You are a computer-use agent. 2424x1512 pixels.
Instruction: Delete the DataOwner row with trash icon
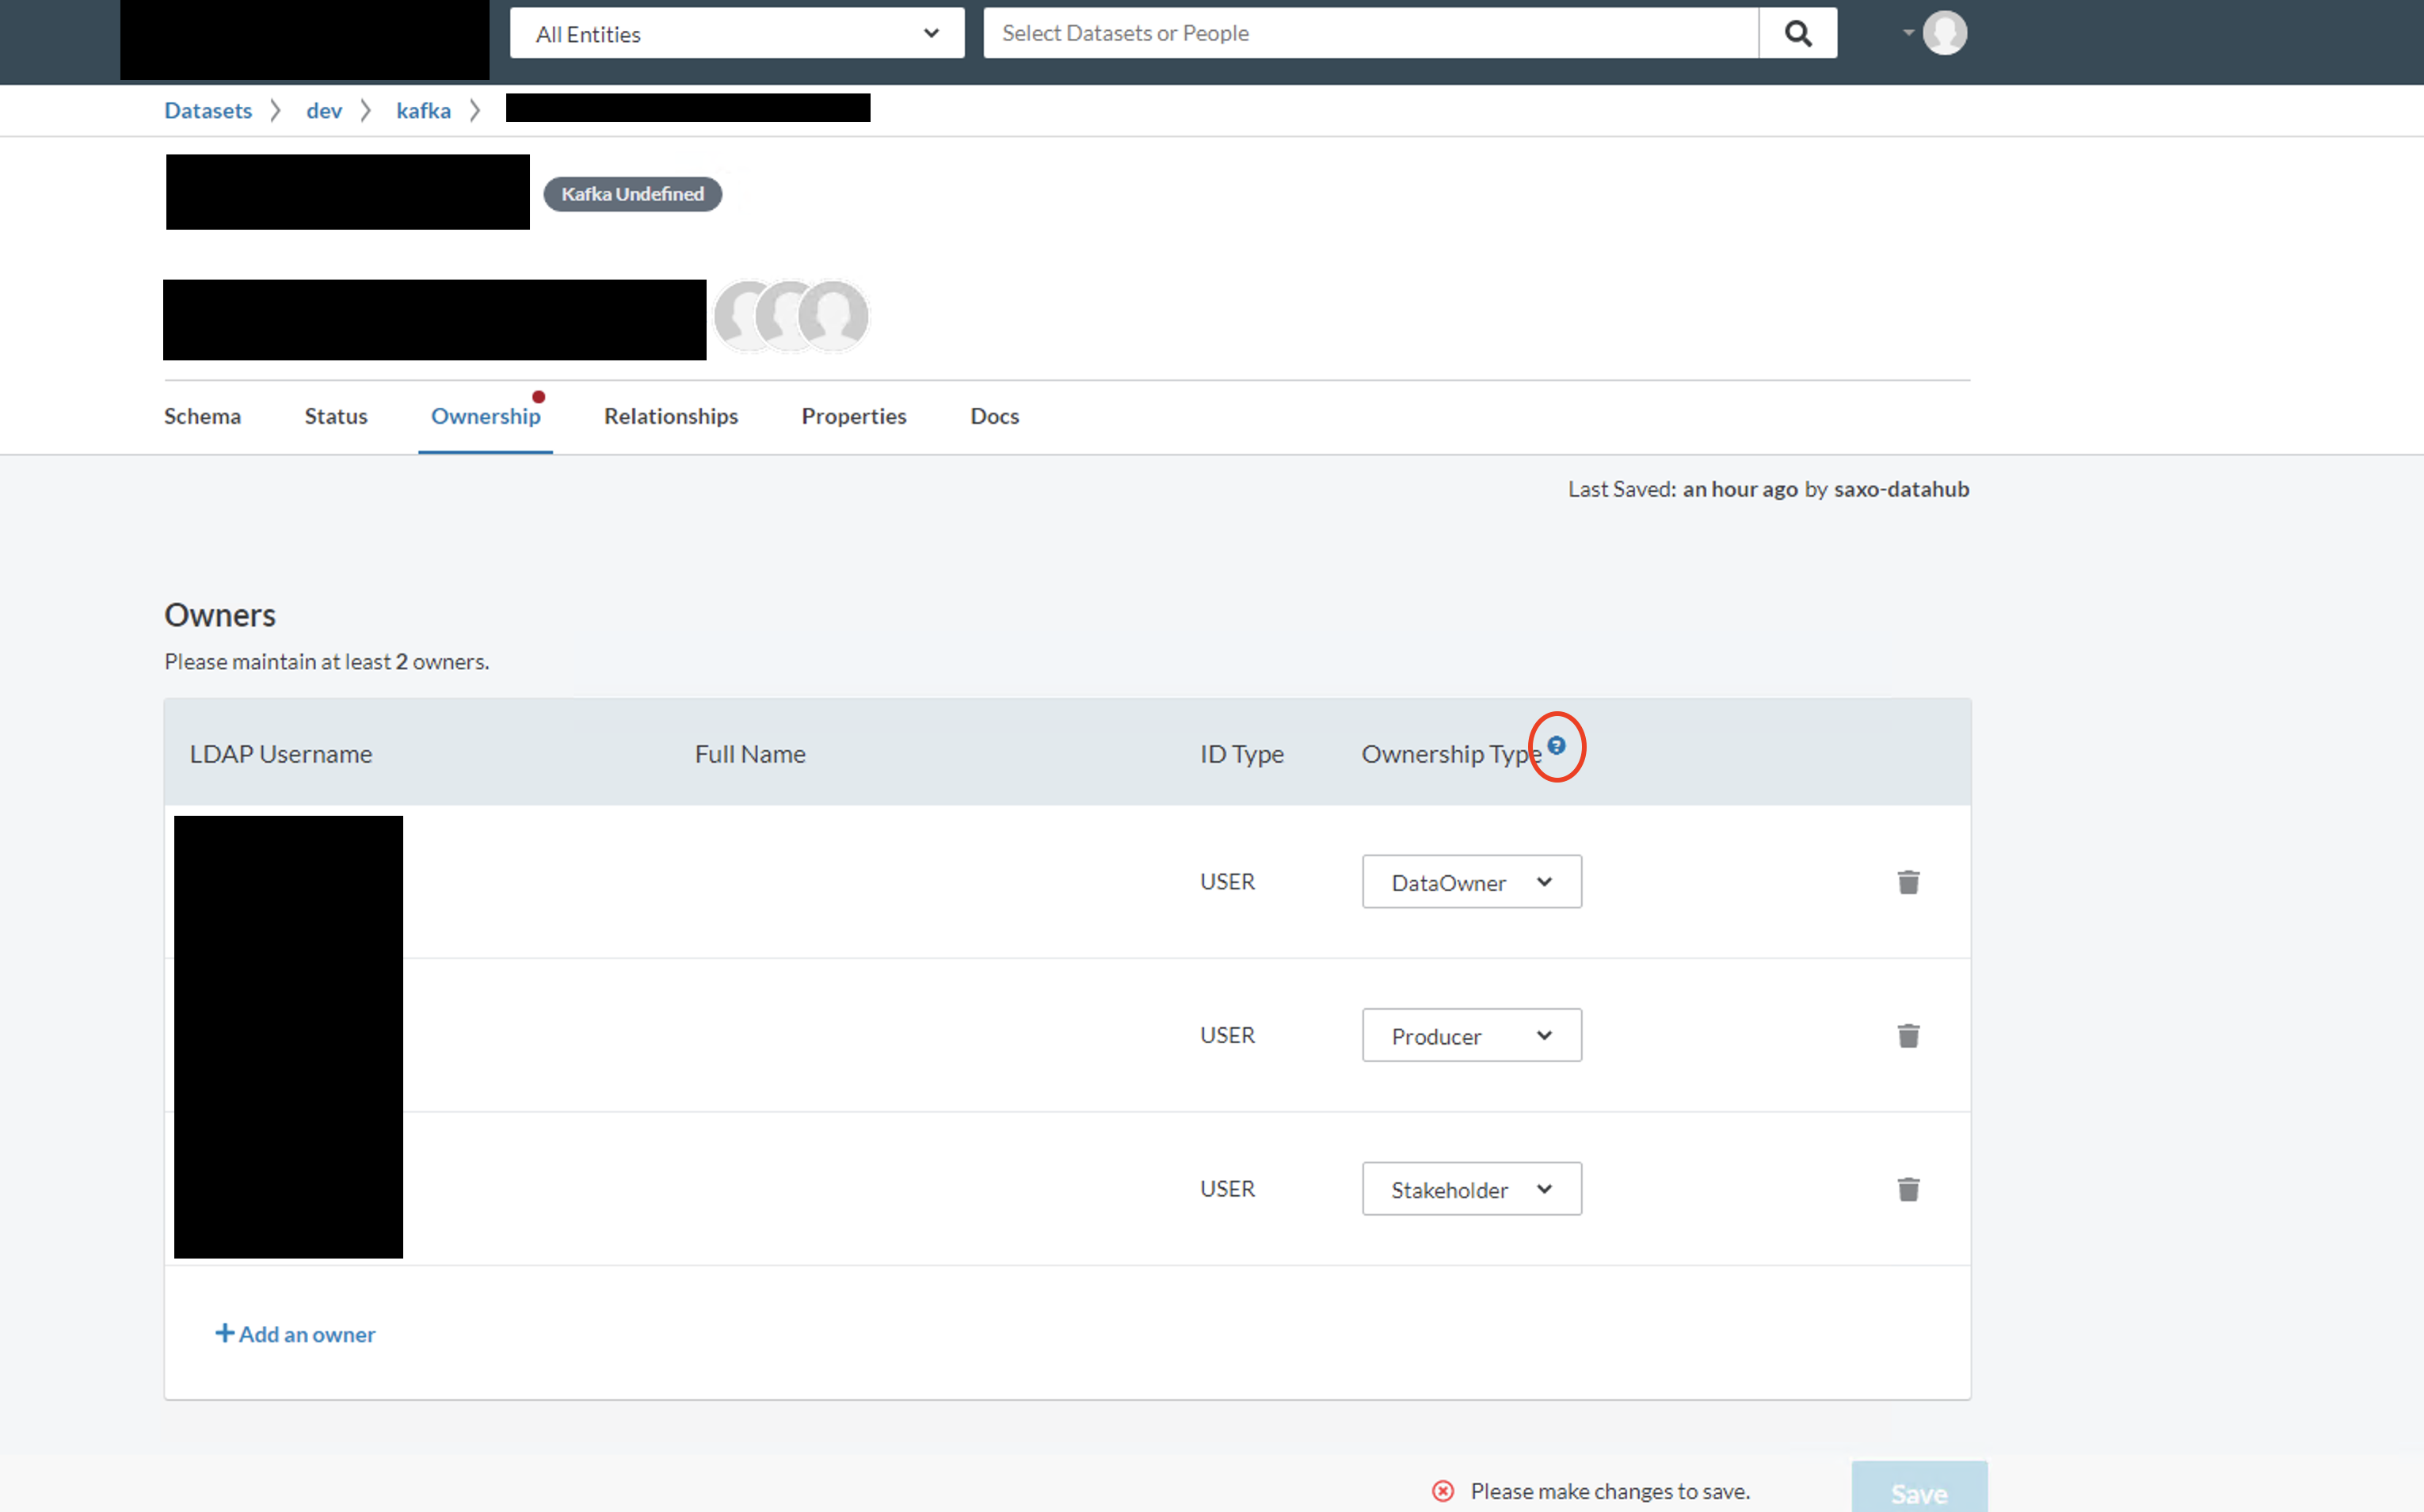(x=1908, y=882)
